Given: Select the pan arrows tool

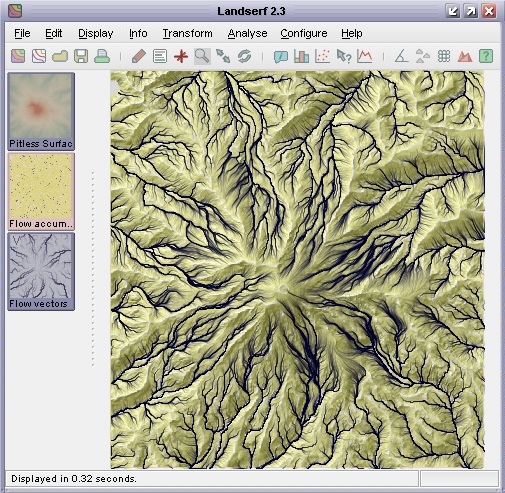Looking at the screenshot, I should pos(223,56).
